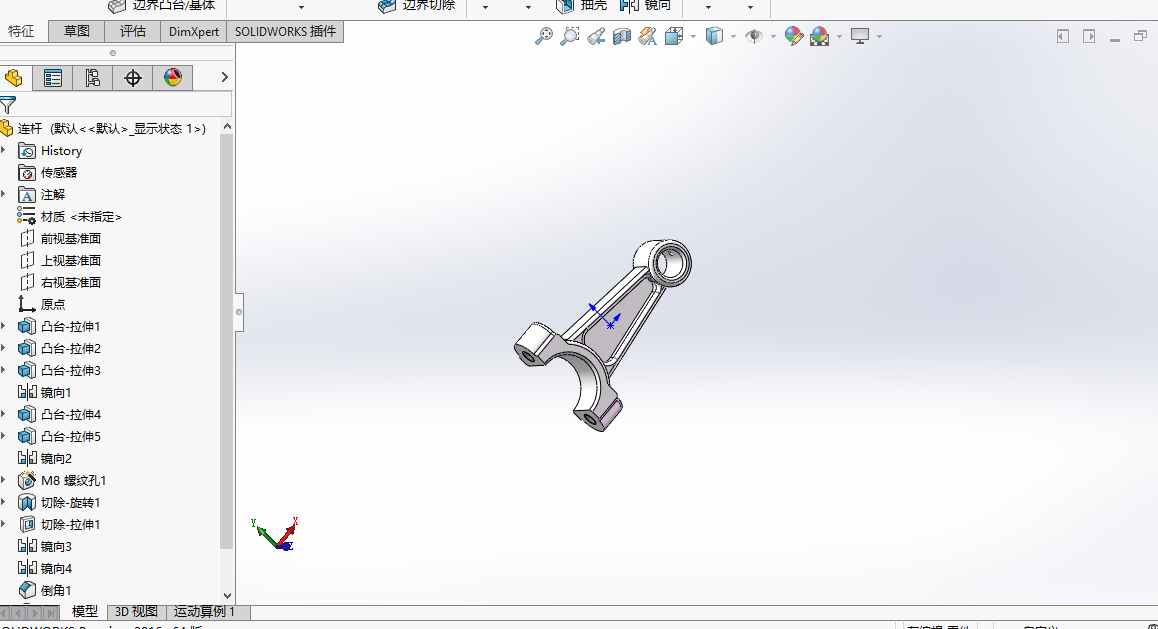Click the View Settings monitor icon
This screenshot has height=629, width=1158.
tap(860, 36)
